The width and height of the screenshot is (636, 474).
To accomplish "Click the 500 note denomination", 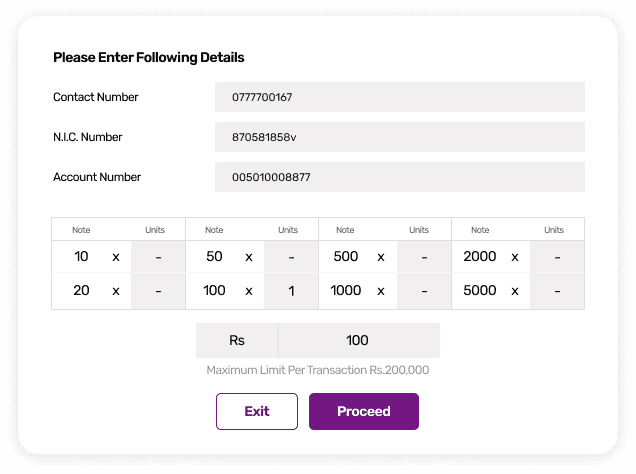I will (x=346, y=257).
